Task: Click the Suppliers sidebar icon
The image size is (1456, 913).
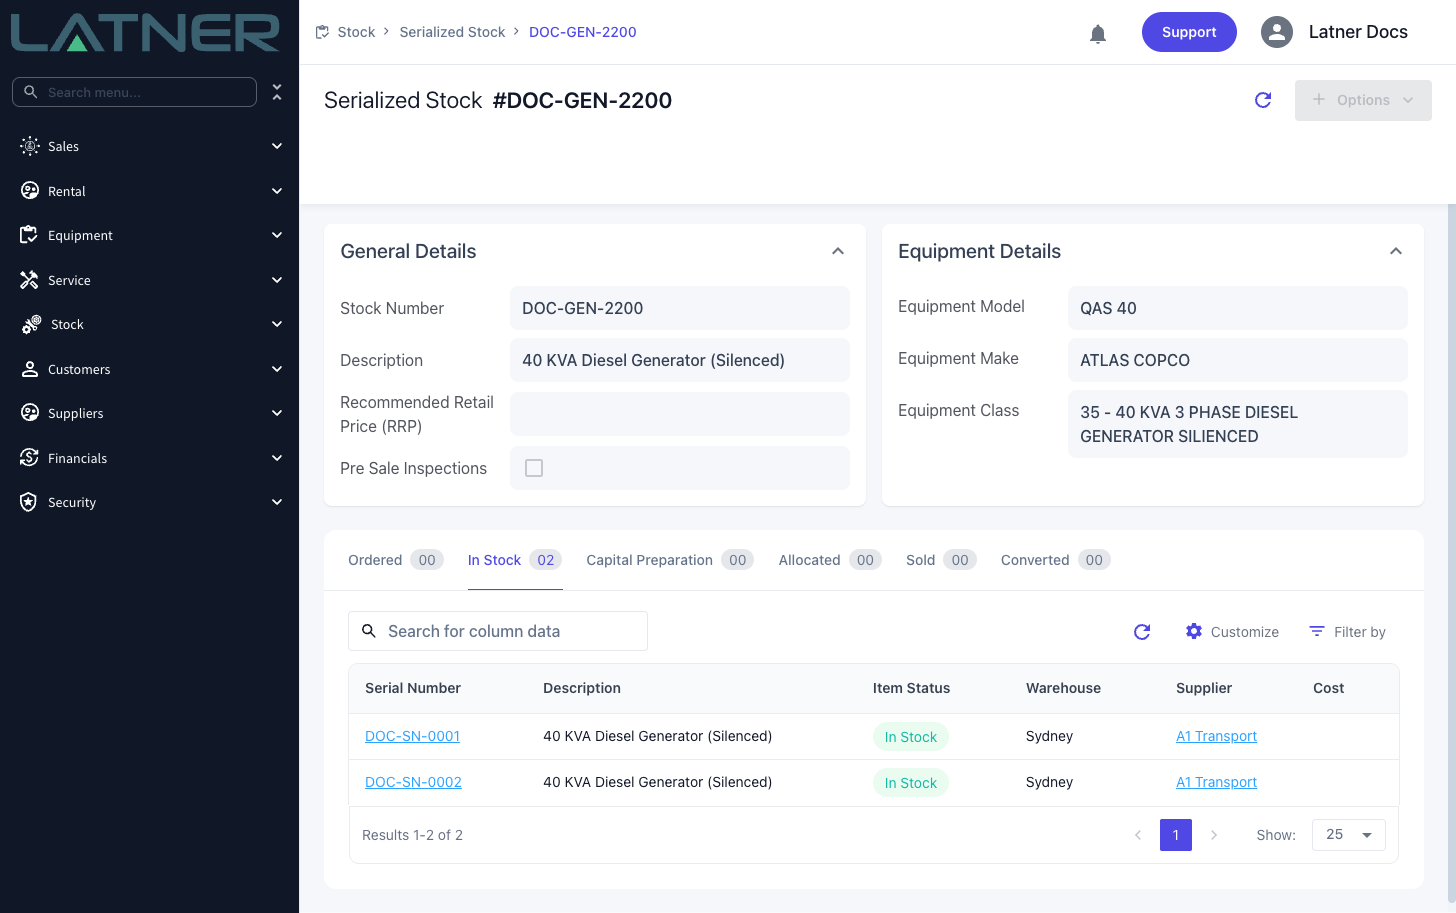Action: pos(30,413)
